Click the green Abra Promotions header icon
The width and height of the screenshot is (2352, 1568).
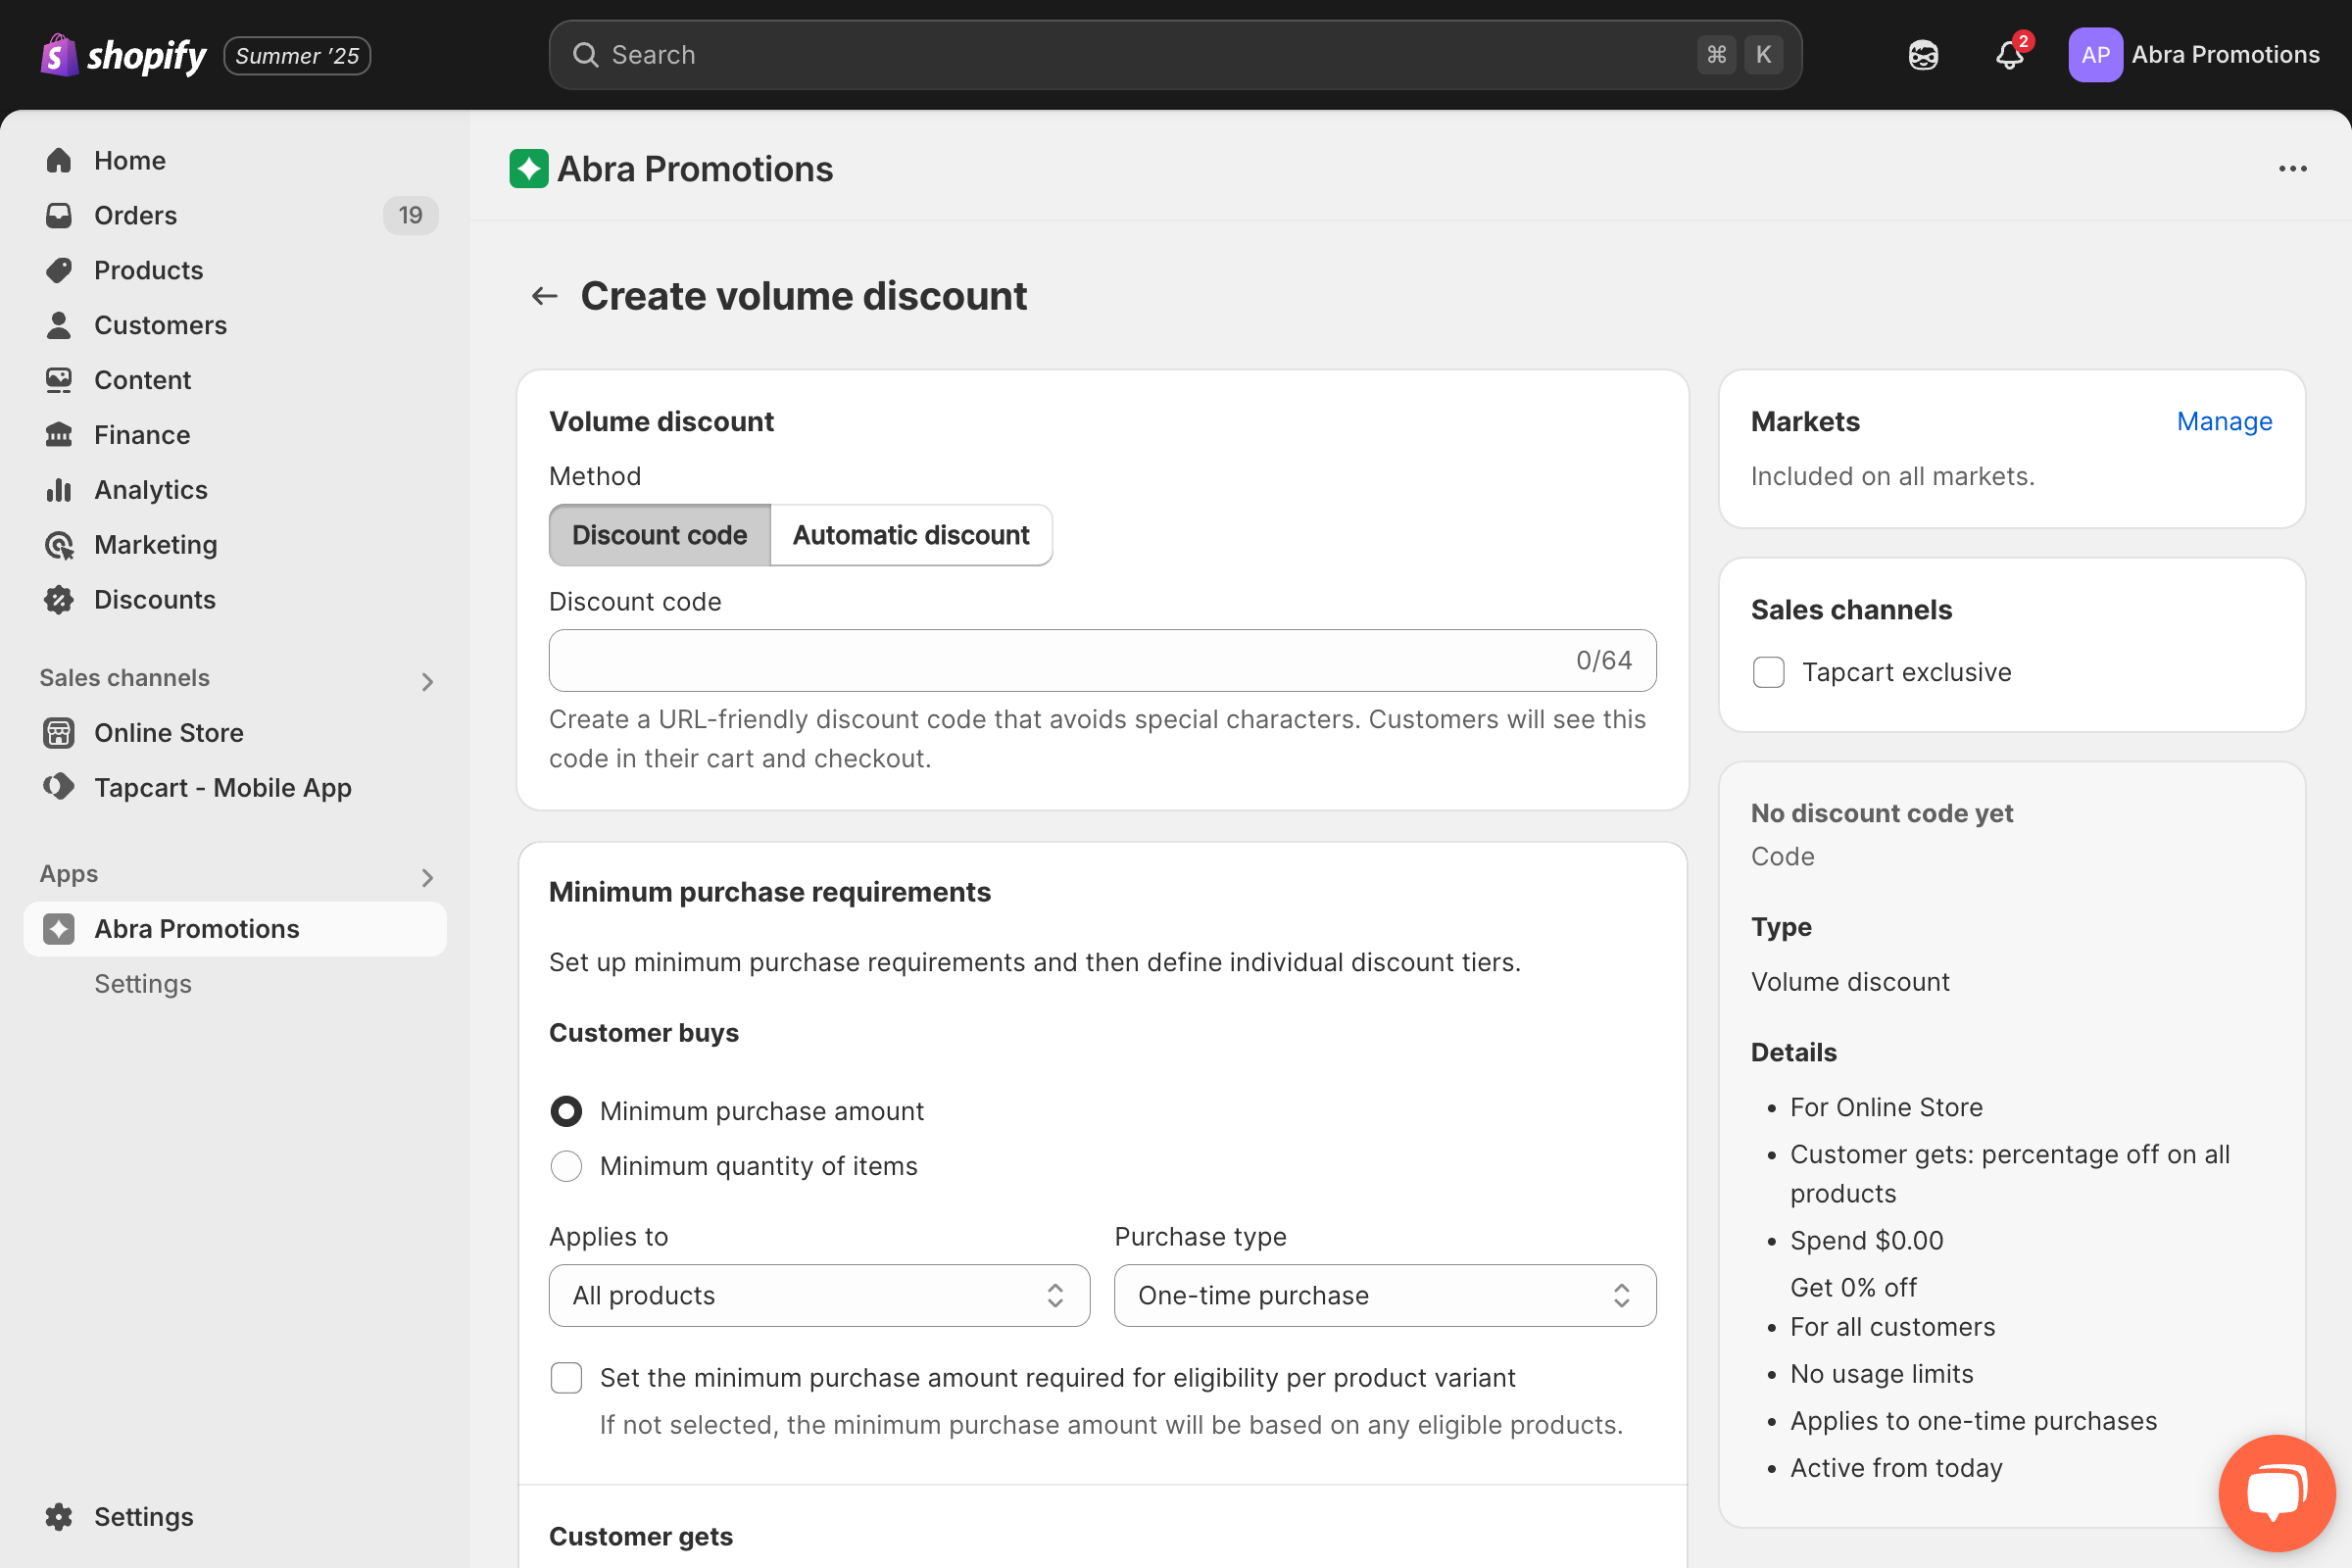[529, 169]
